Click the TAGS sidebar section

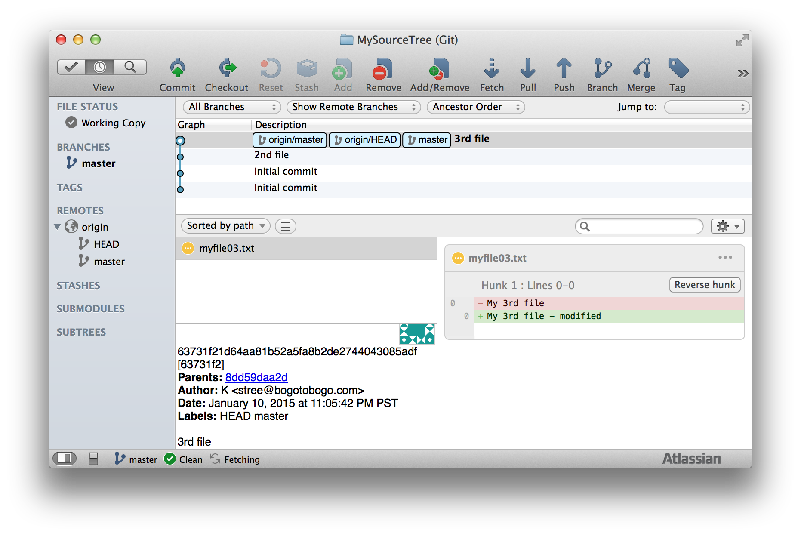pos(69,188)
